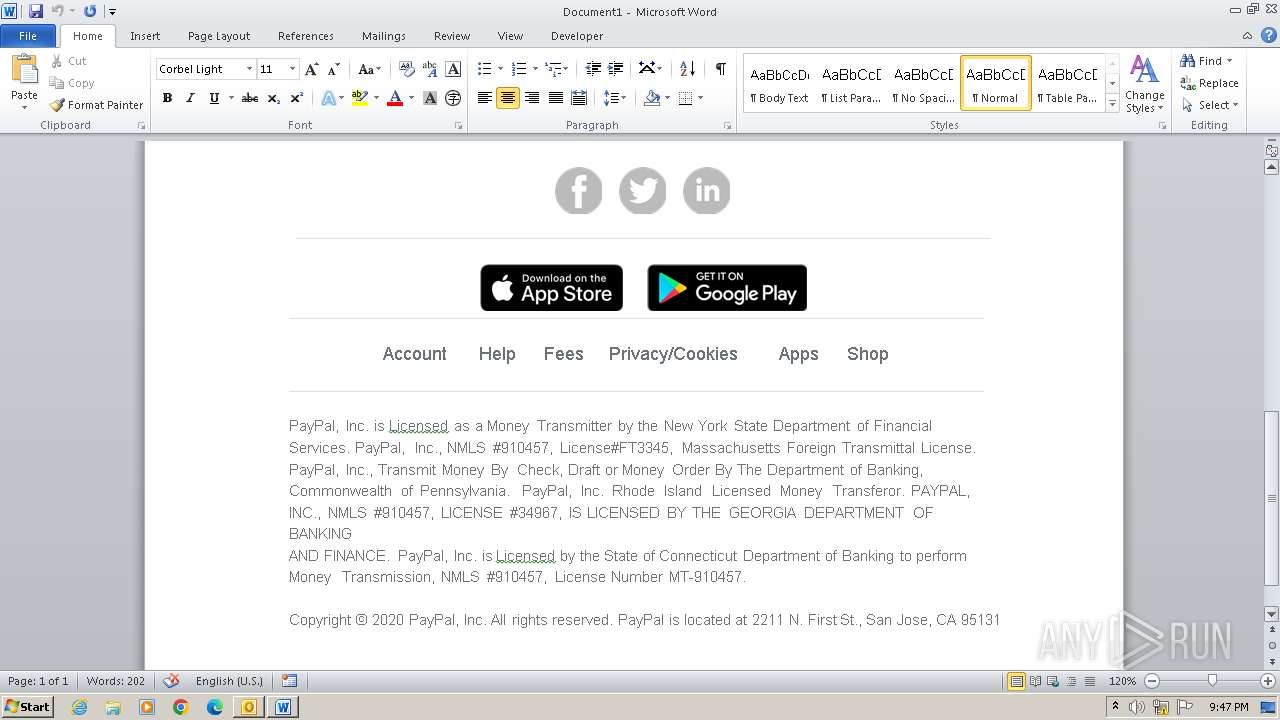Open Chrome from the taskbar

(180, 707)
